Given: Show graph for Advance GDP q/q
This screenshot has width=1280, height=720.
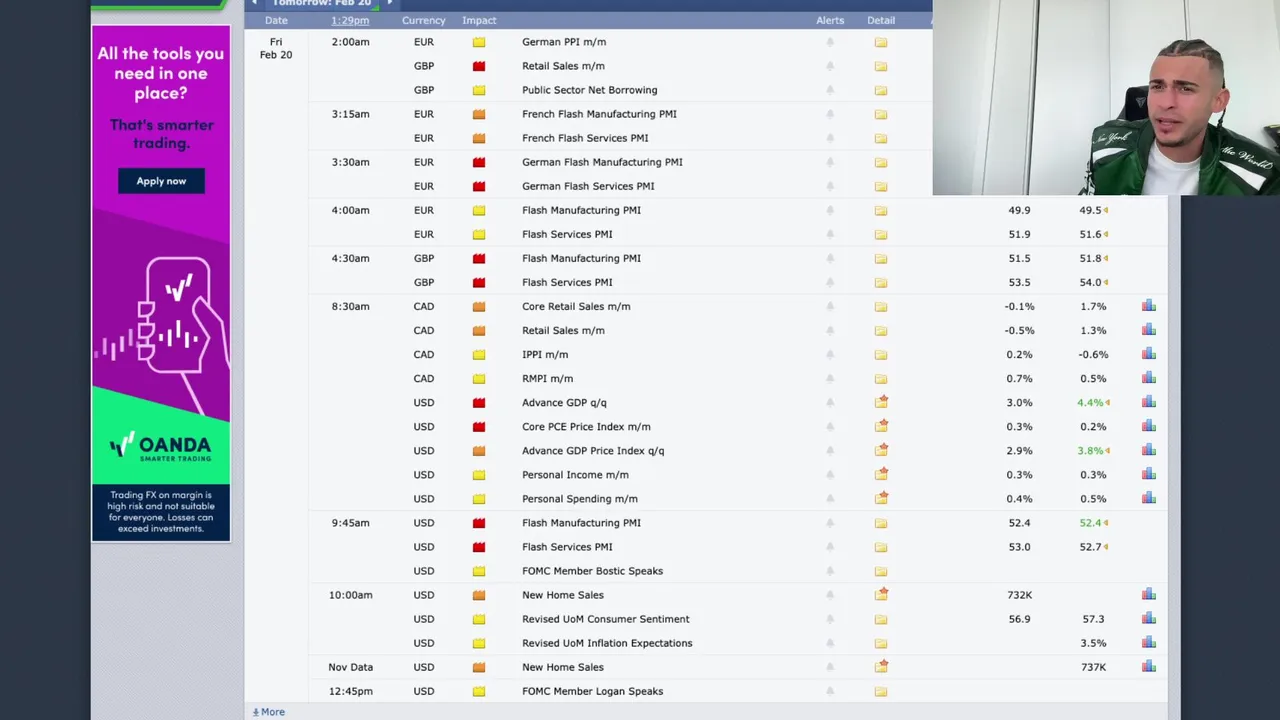Looking at the screenshot, I should (x=1149, y=402).
